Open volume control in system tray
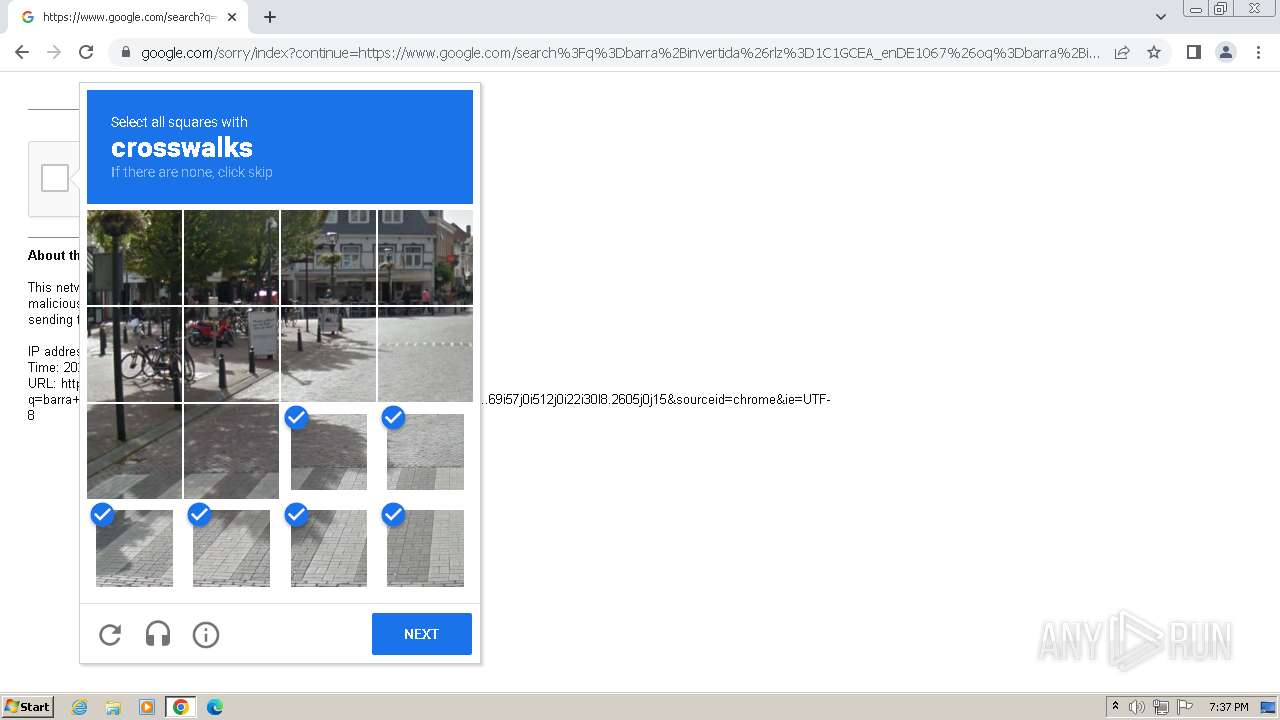Image resolution: width=1280 pixels, height=720 pixels. coord(1137,707)
